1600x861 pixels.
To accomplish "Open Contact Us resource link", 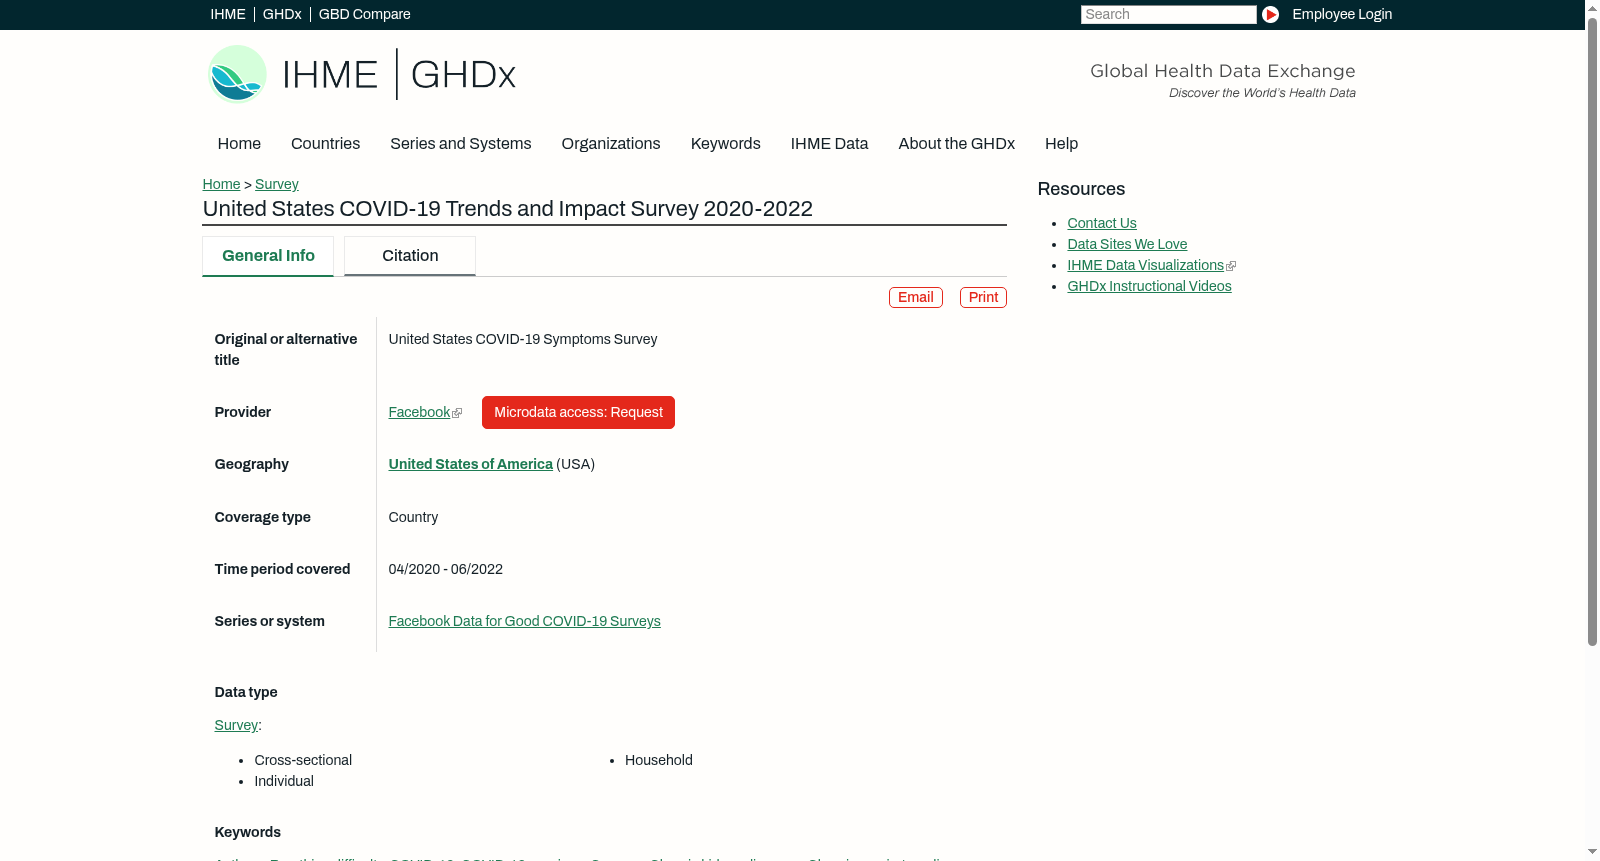I will (x=1101, y=223).
